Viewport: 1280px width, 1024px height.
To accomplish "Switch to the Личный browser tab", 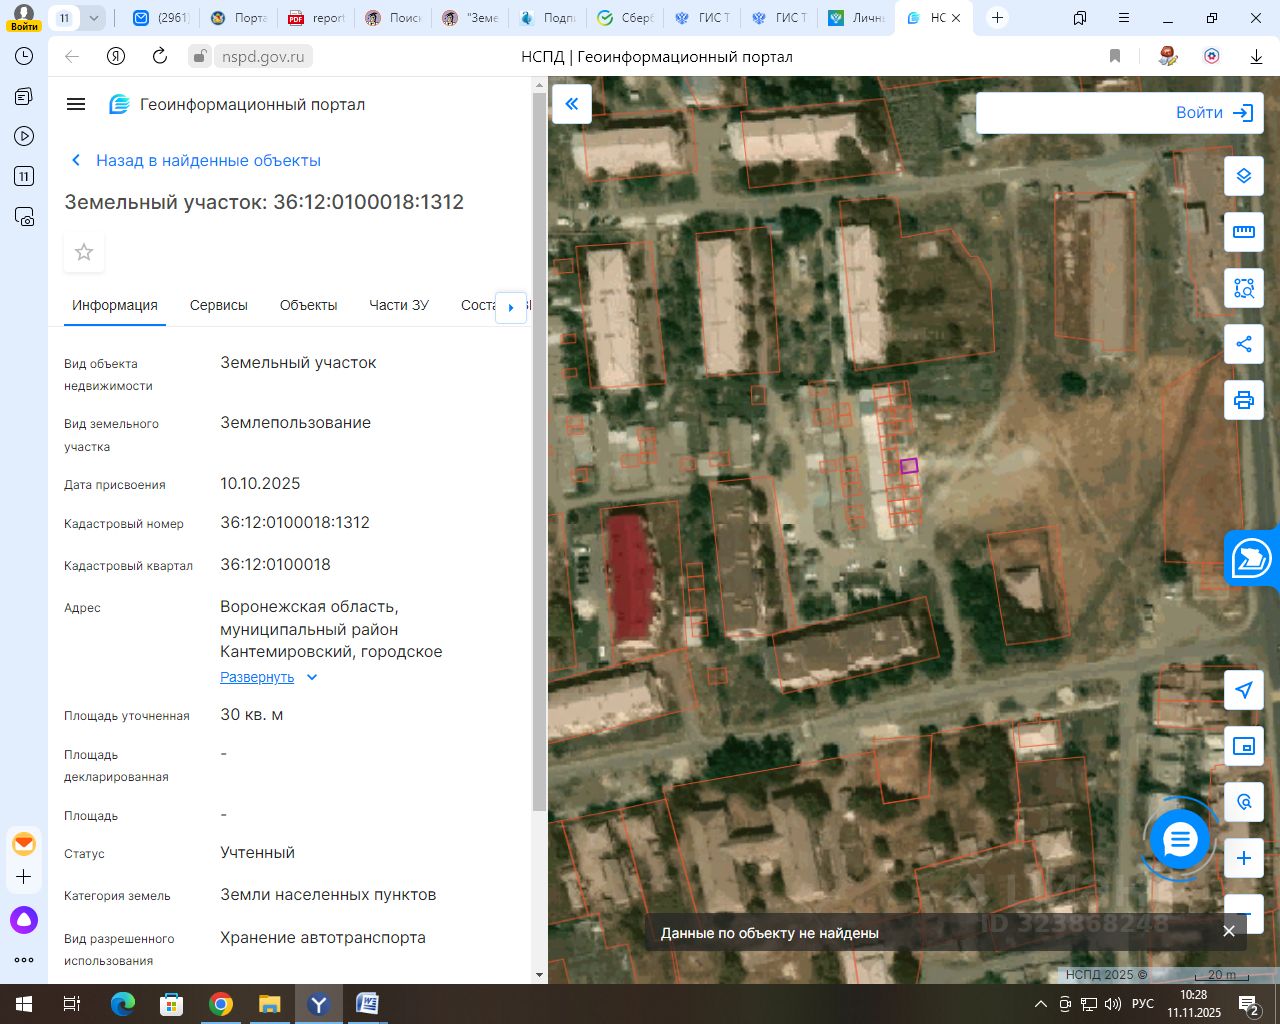I will click(856, 18).
